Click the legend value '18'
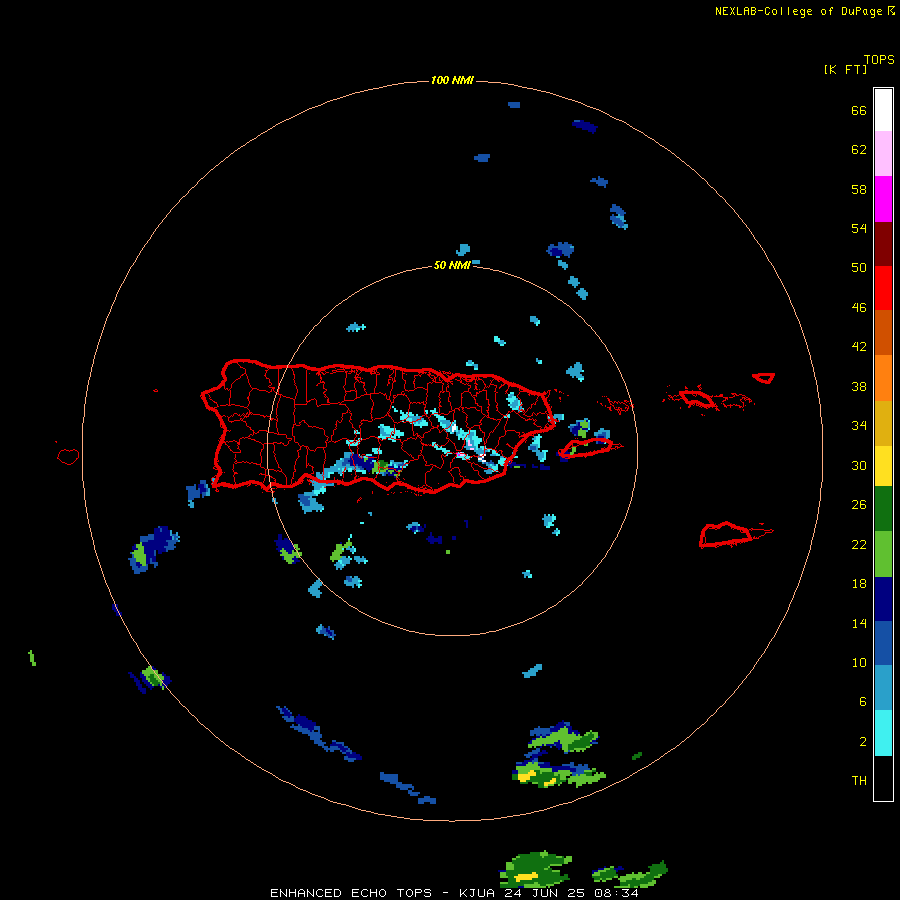This screenshot has height=900, width=900. tap(859, 584)
